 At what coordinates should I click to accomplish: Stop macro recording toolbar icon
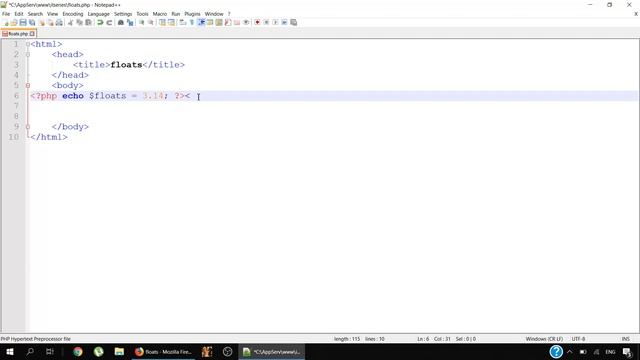coord(266,22)
